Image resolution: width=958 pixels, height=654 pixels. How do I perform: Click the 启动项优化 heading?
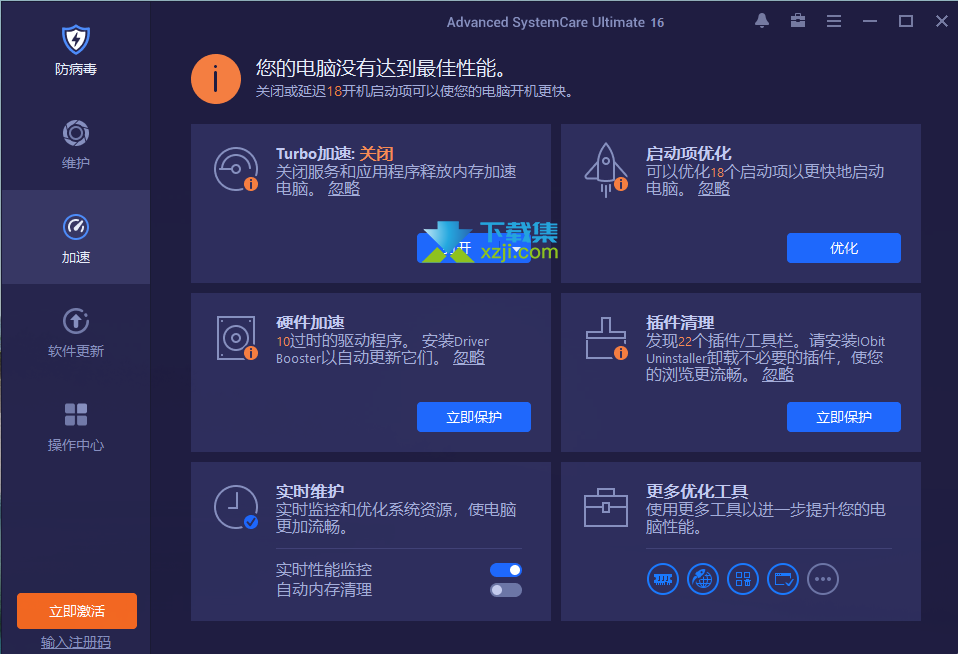point(689,153)
